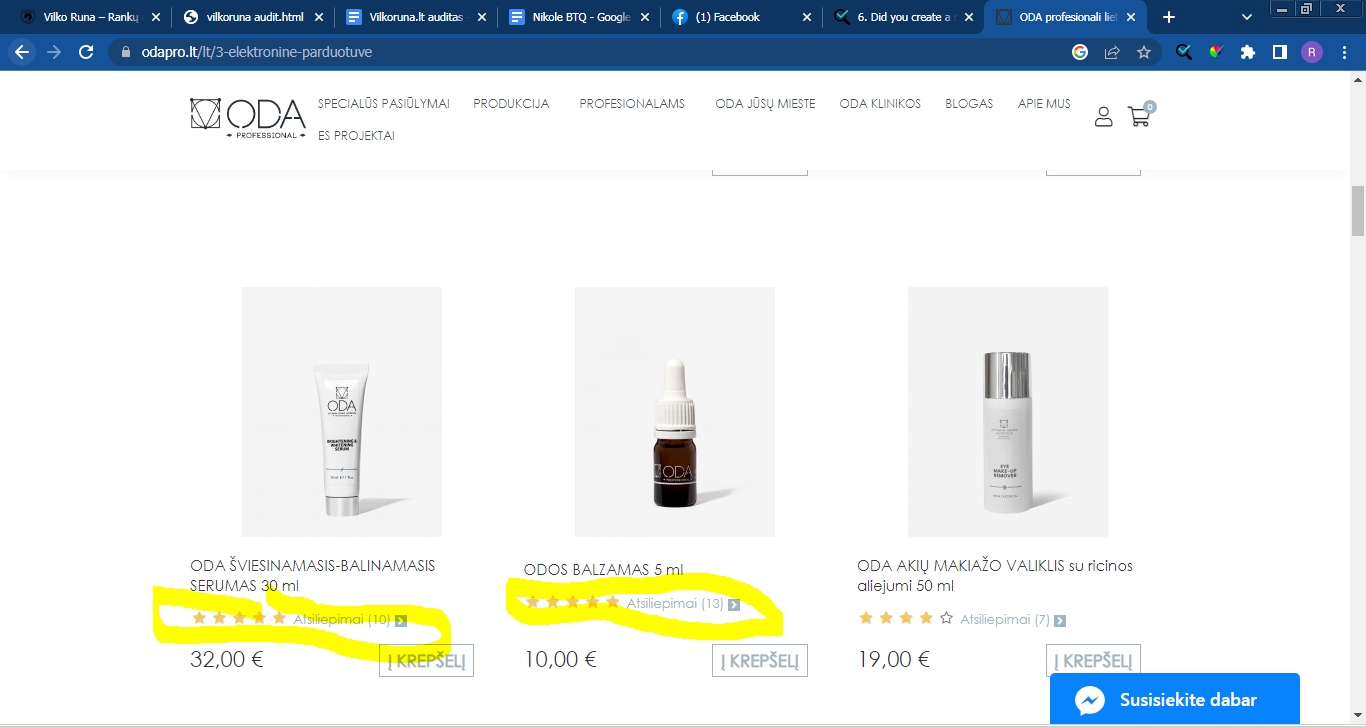The image size is (1366, 728).
Task: Click the star rating of eye makeup remover
Action: [x=906, y=619]
